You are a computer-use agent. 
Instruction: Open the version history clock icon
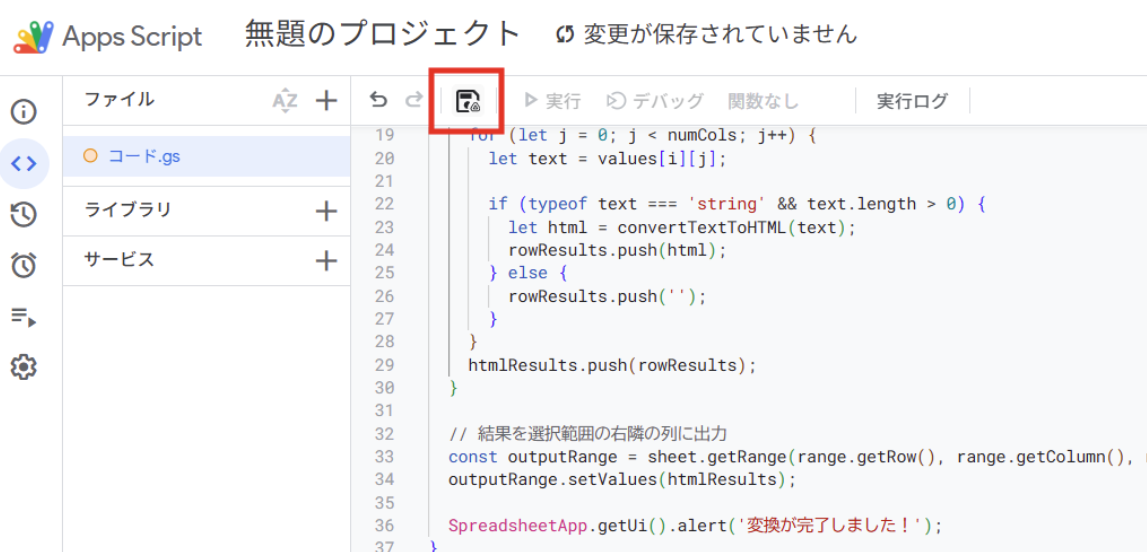pyautogui.click(x=24, y=214)
